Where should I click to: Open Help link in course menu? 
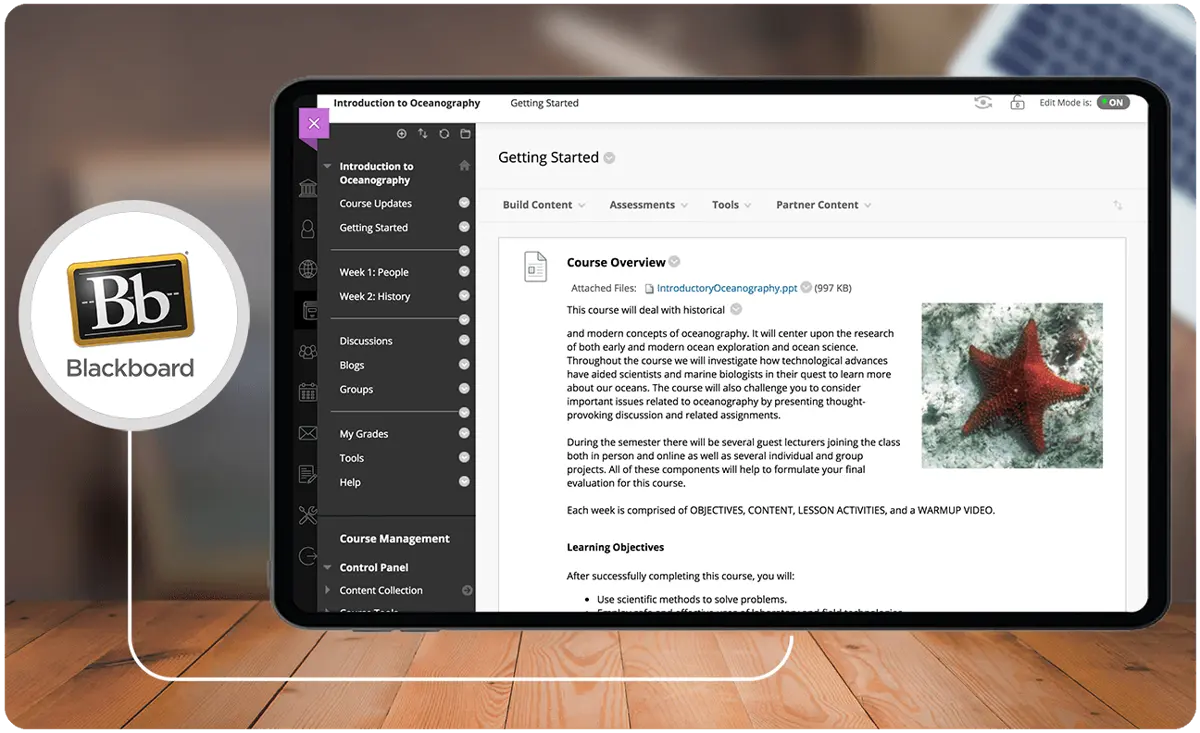pos(350,482)
